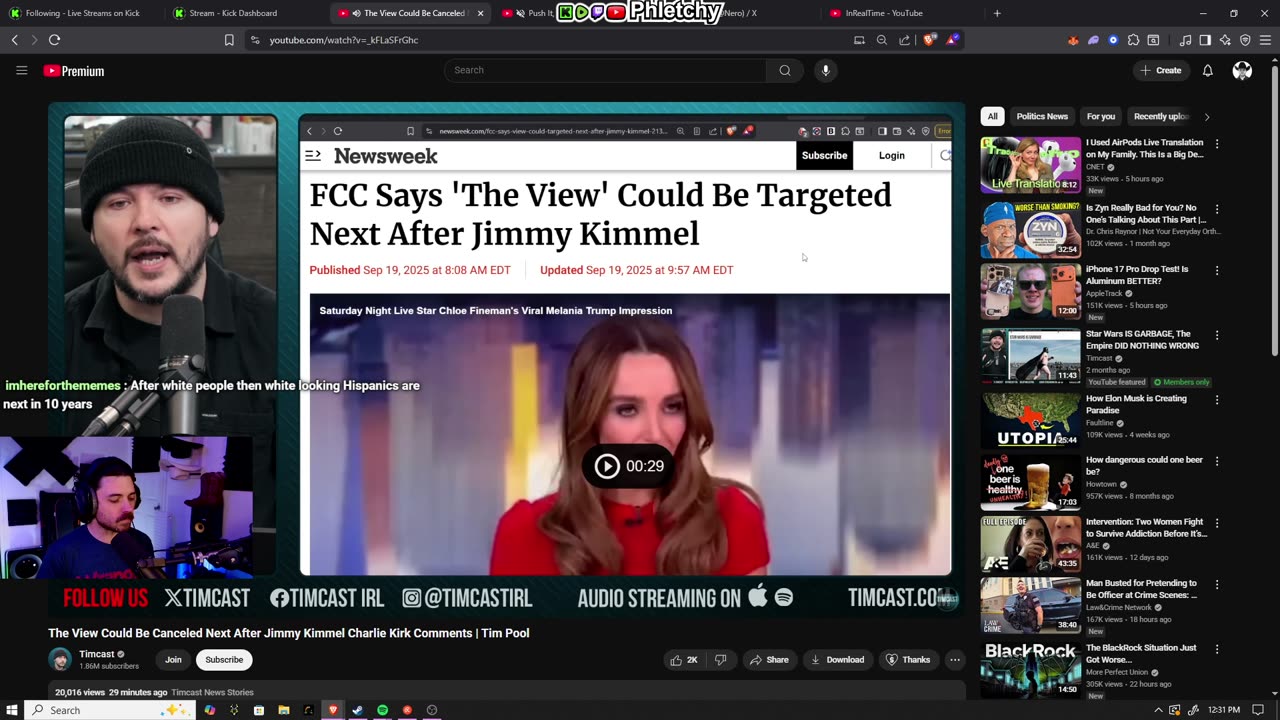
Task: Show hidden system tray icons chevron
Action: pyautogui.click(x=1158, y=710)
